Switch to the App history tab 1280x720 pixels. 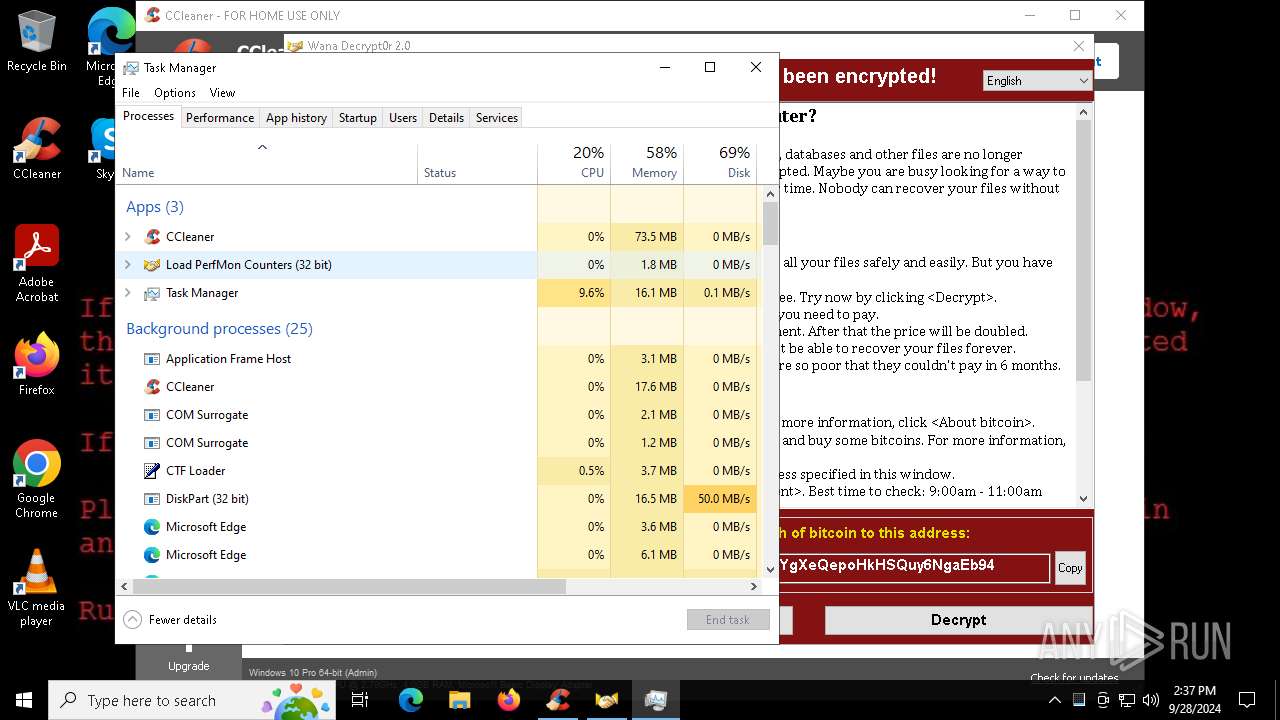[x=296, y=117]
